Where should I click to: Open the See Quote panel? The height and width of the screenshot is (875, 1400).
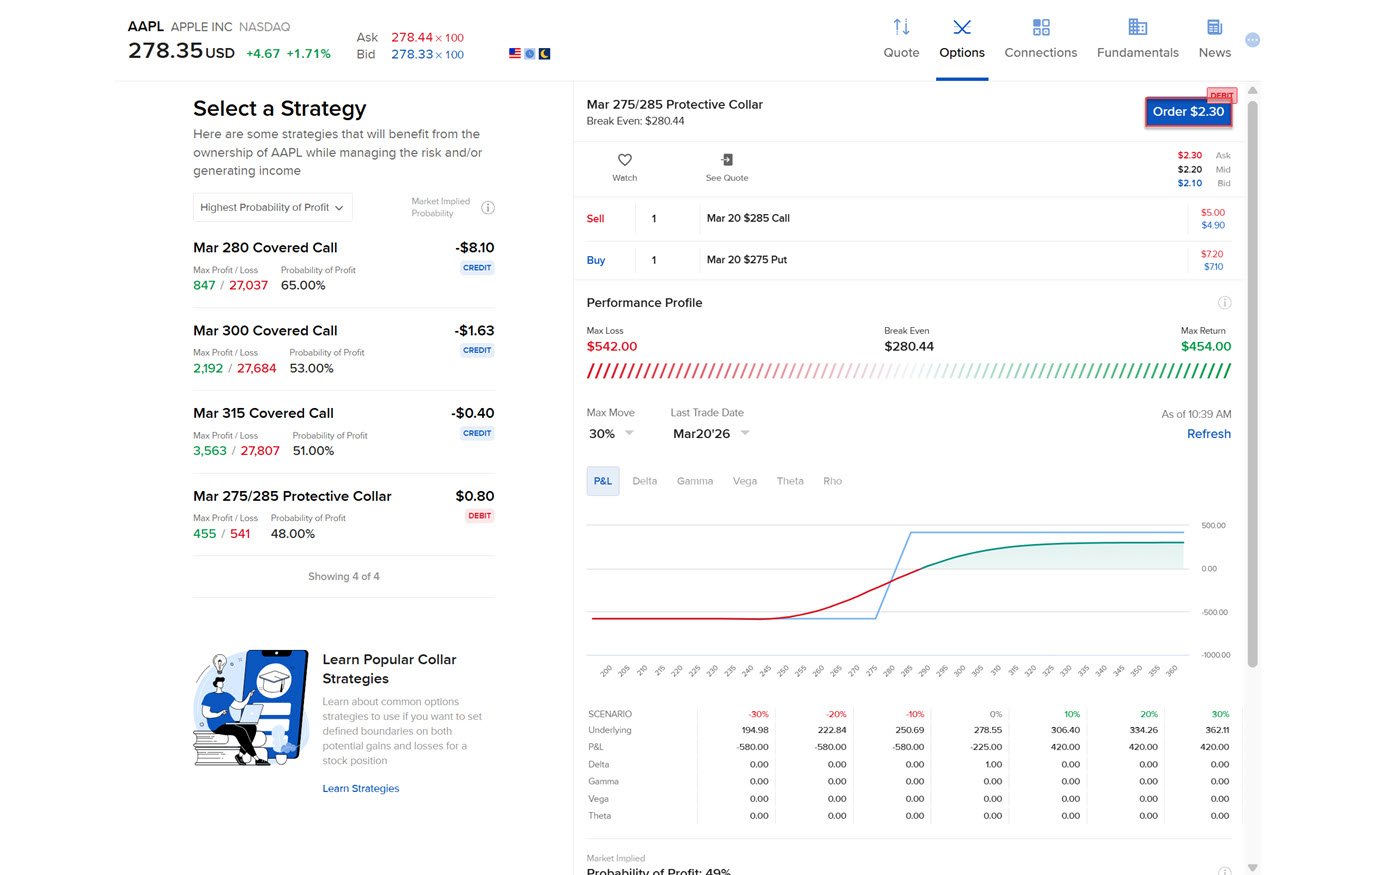pyautogui.click(x=726, y=166)
